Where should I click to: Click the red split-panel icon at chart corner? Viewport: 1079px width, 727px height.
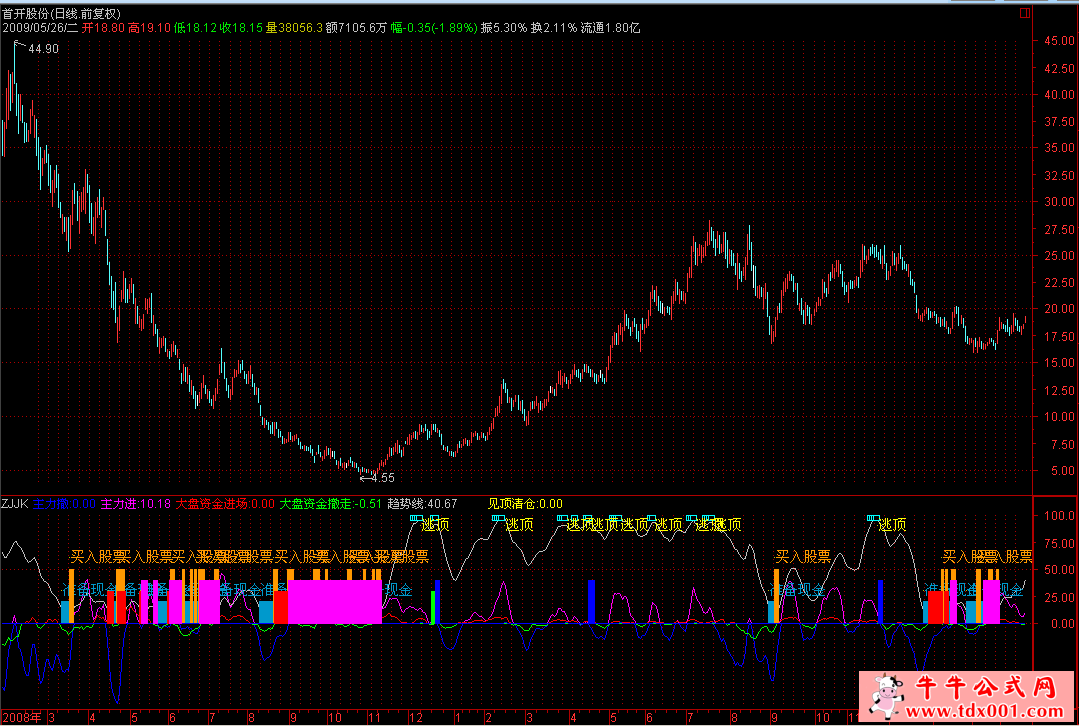pyautogui.click(x=1025, y=13)
